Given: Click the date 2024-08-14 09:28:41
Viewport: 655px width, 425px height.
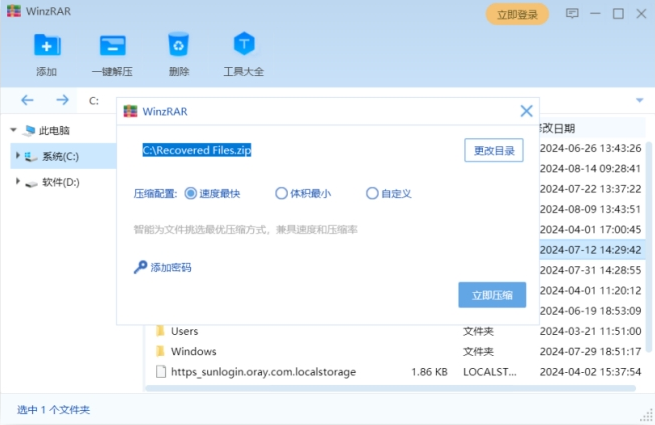Looking at the screenshot, I should (x=590, y=168).
